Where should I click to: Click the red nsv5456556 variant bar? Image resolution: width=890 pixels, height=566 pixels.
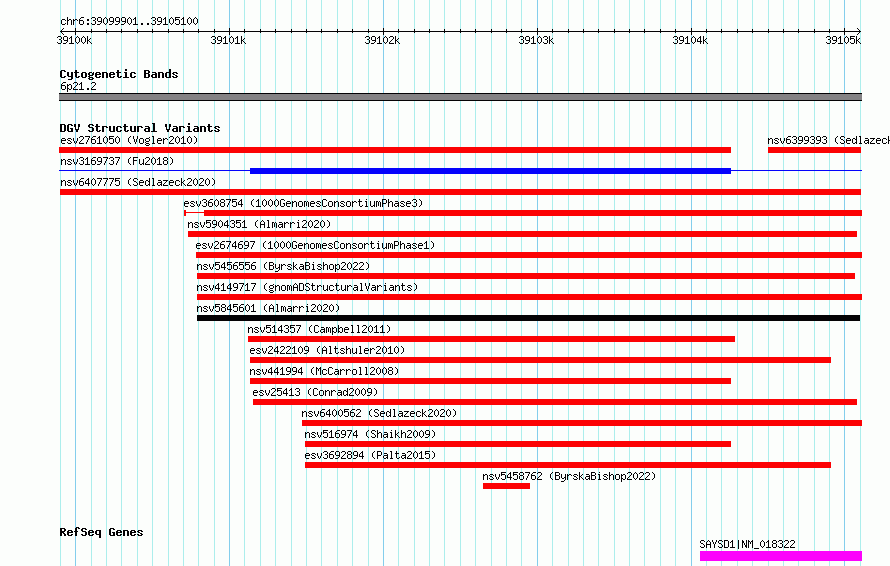click(526, 276)
